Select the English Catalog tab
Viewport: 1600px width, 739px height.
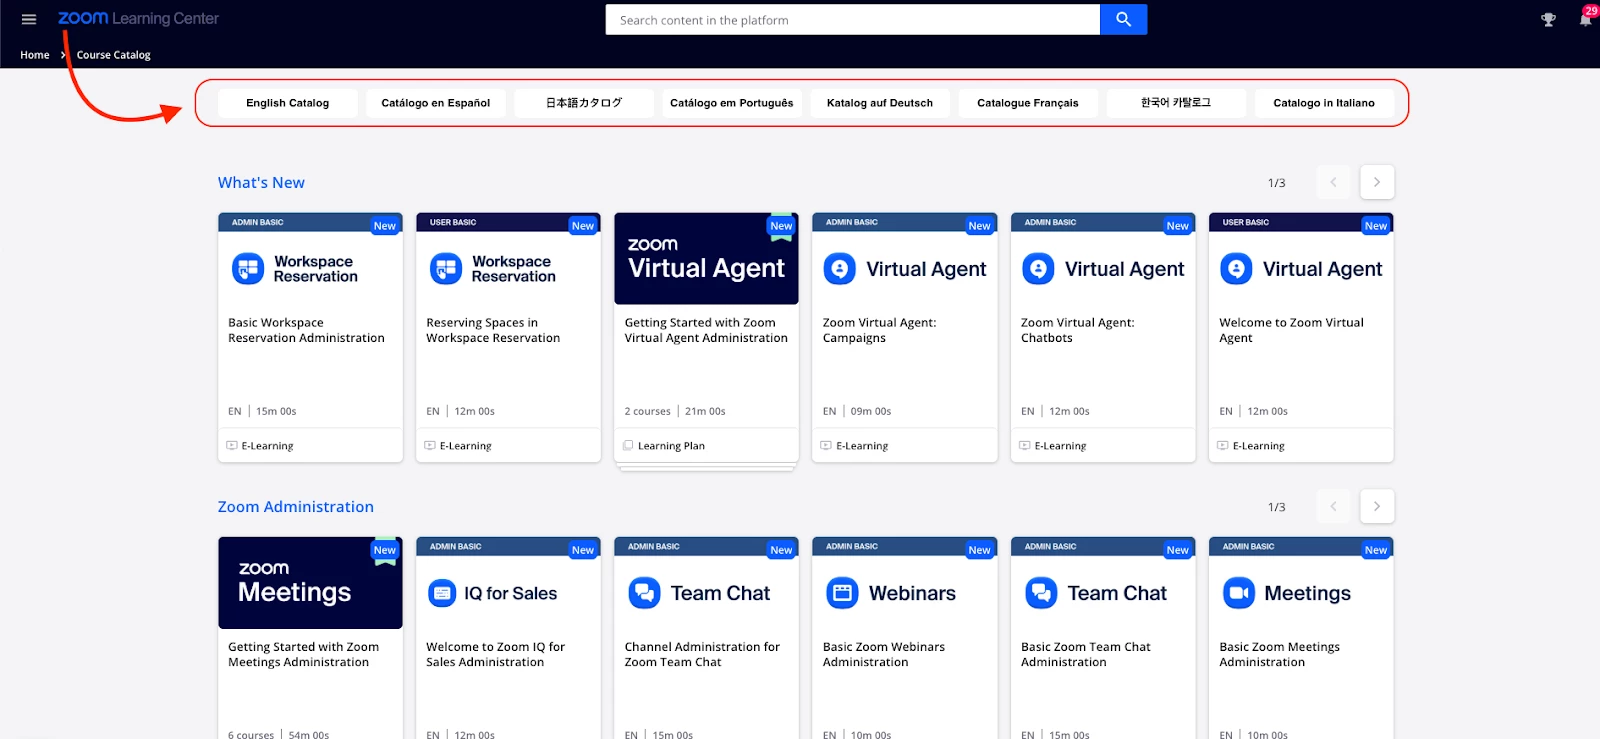click(288, 103)
